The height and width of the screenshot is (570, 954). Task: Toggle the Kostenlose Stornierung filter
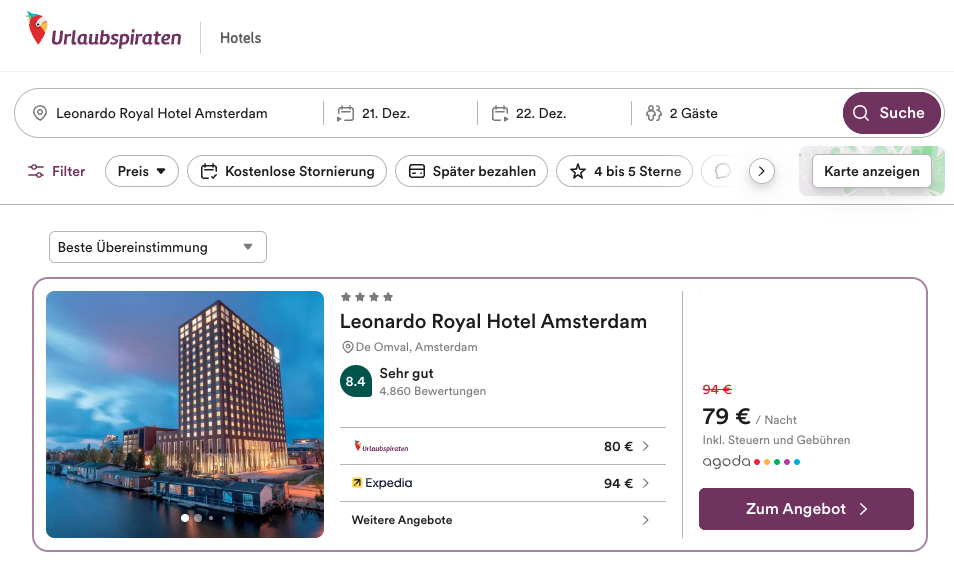click(287, 171)
